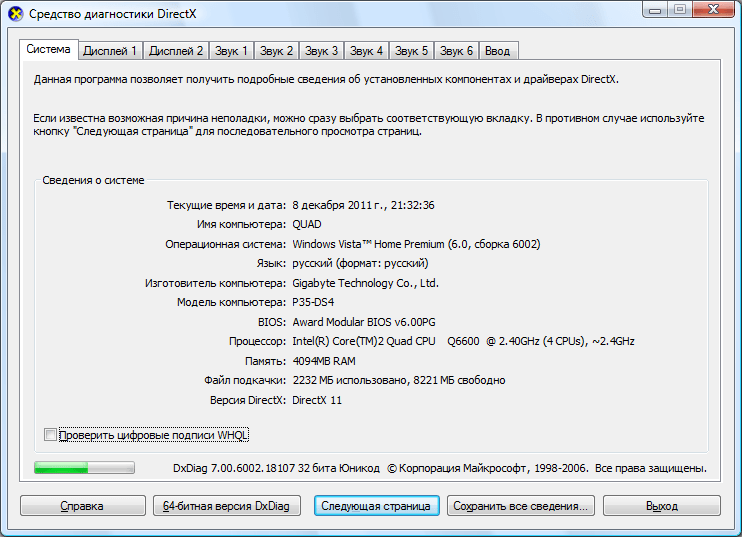
Task: Open the Дисплей 2 tab
Action: pos(176,51)
